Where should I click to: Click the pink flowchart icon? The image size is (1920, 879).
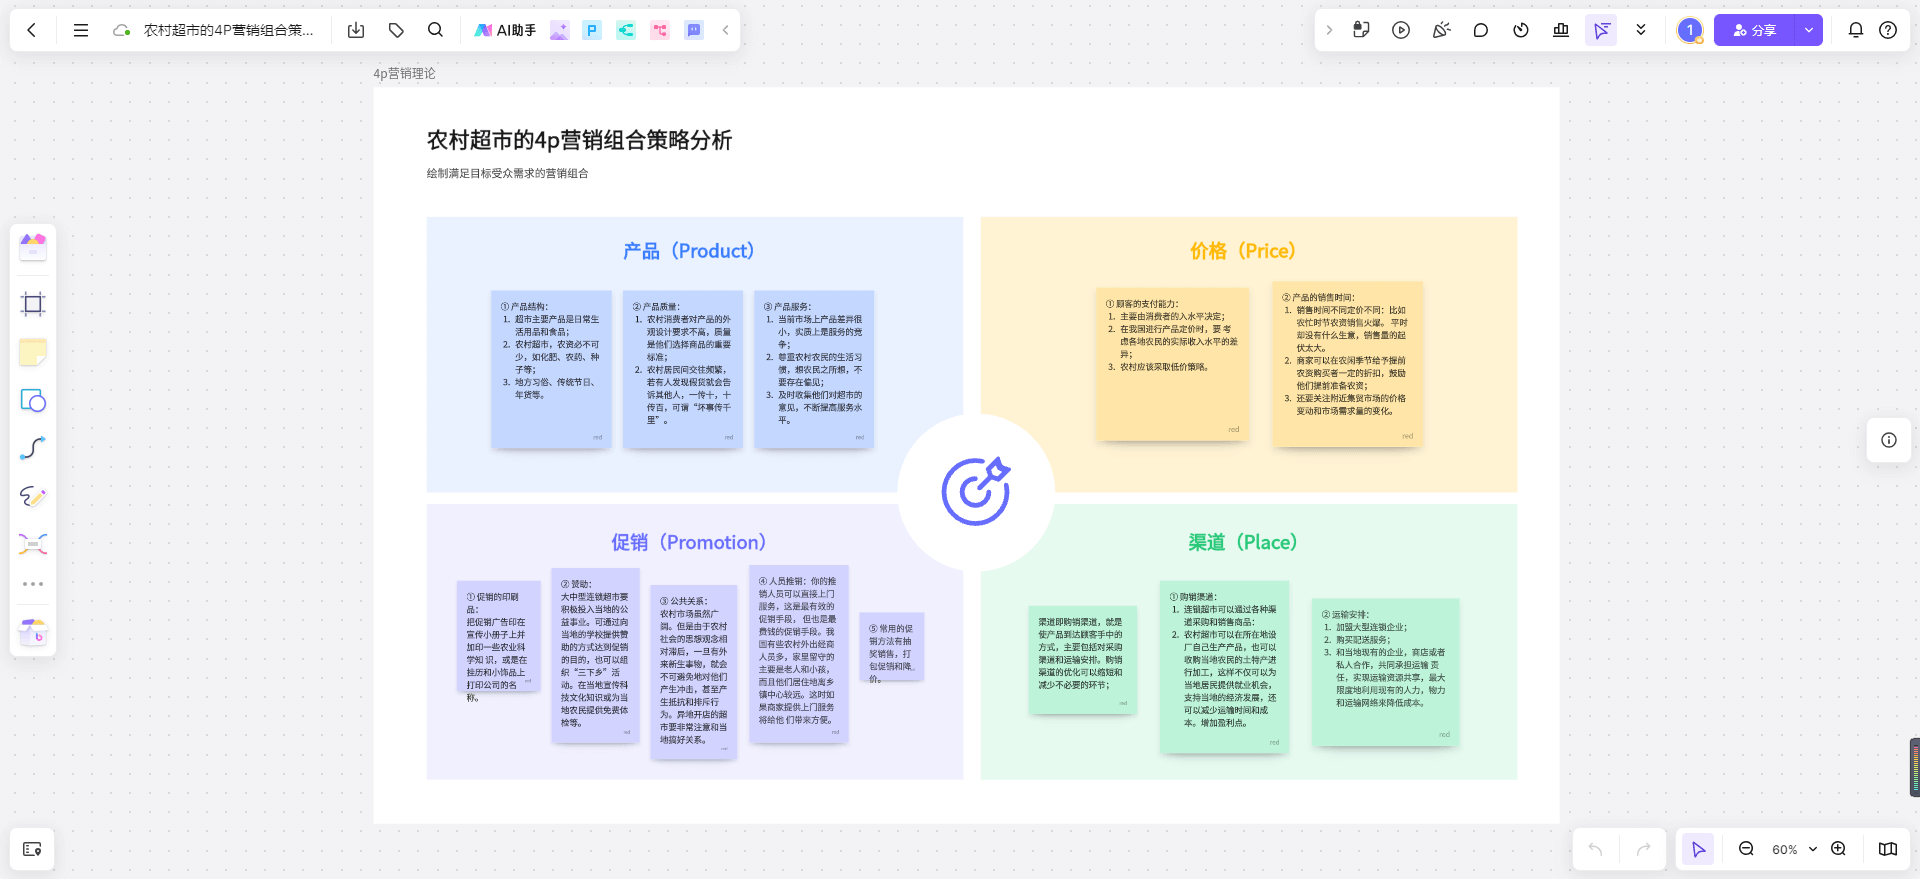tap(660, 30)
